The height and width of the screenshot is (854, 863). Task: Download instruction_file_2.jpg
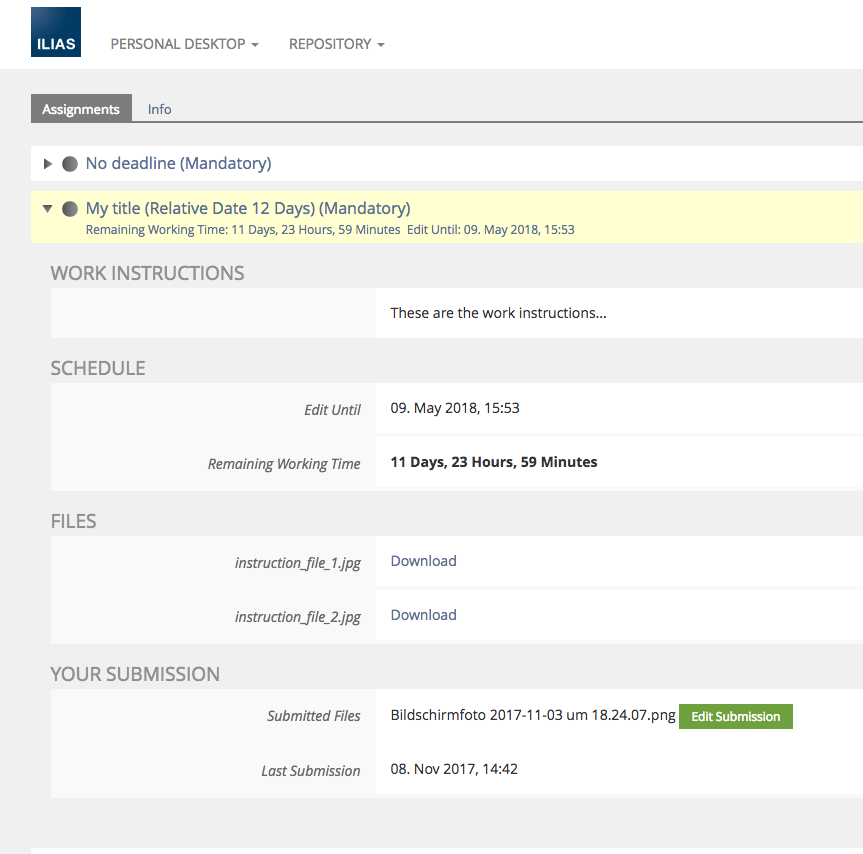(423, 615)
